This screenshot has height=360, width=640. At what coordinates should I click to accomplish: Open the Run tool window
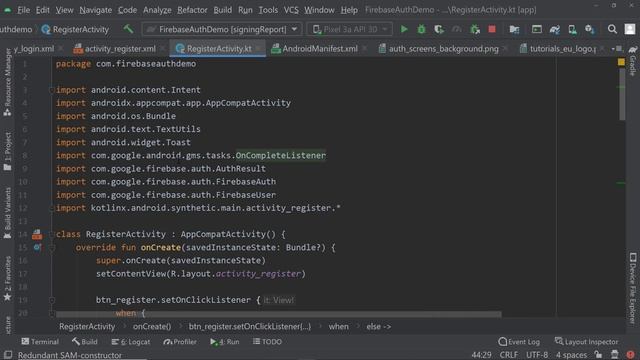[225, 342]
